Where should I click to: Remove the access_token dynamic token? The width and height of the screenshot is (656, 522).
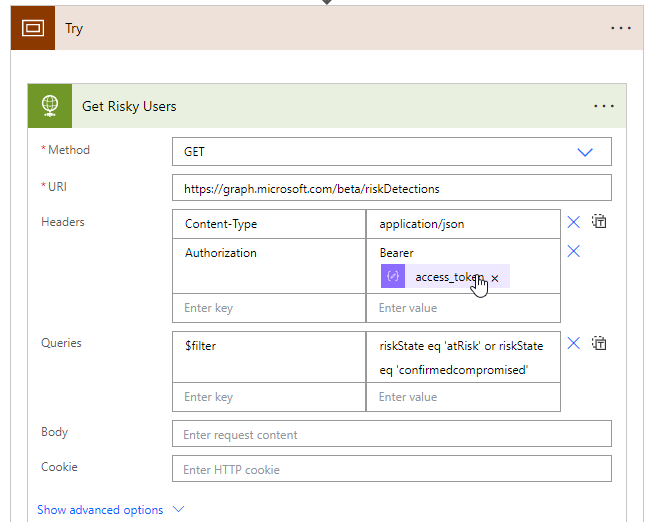(x=495, y=278)
